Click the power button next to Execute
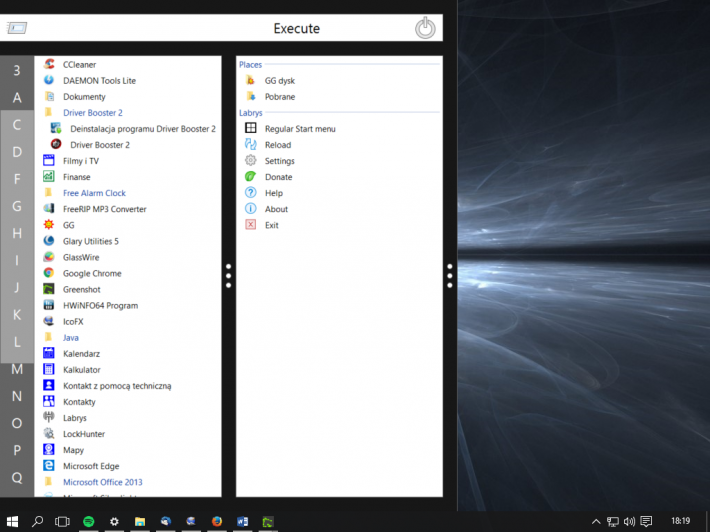The height and width of the screenshot is (532, 710). [x=425, y=28]
